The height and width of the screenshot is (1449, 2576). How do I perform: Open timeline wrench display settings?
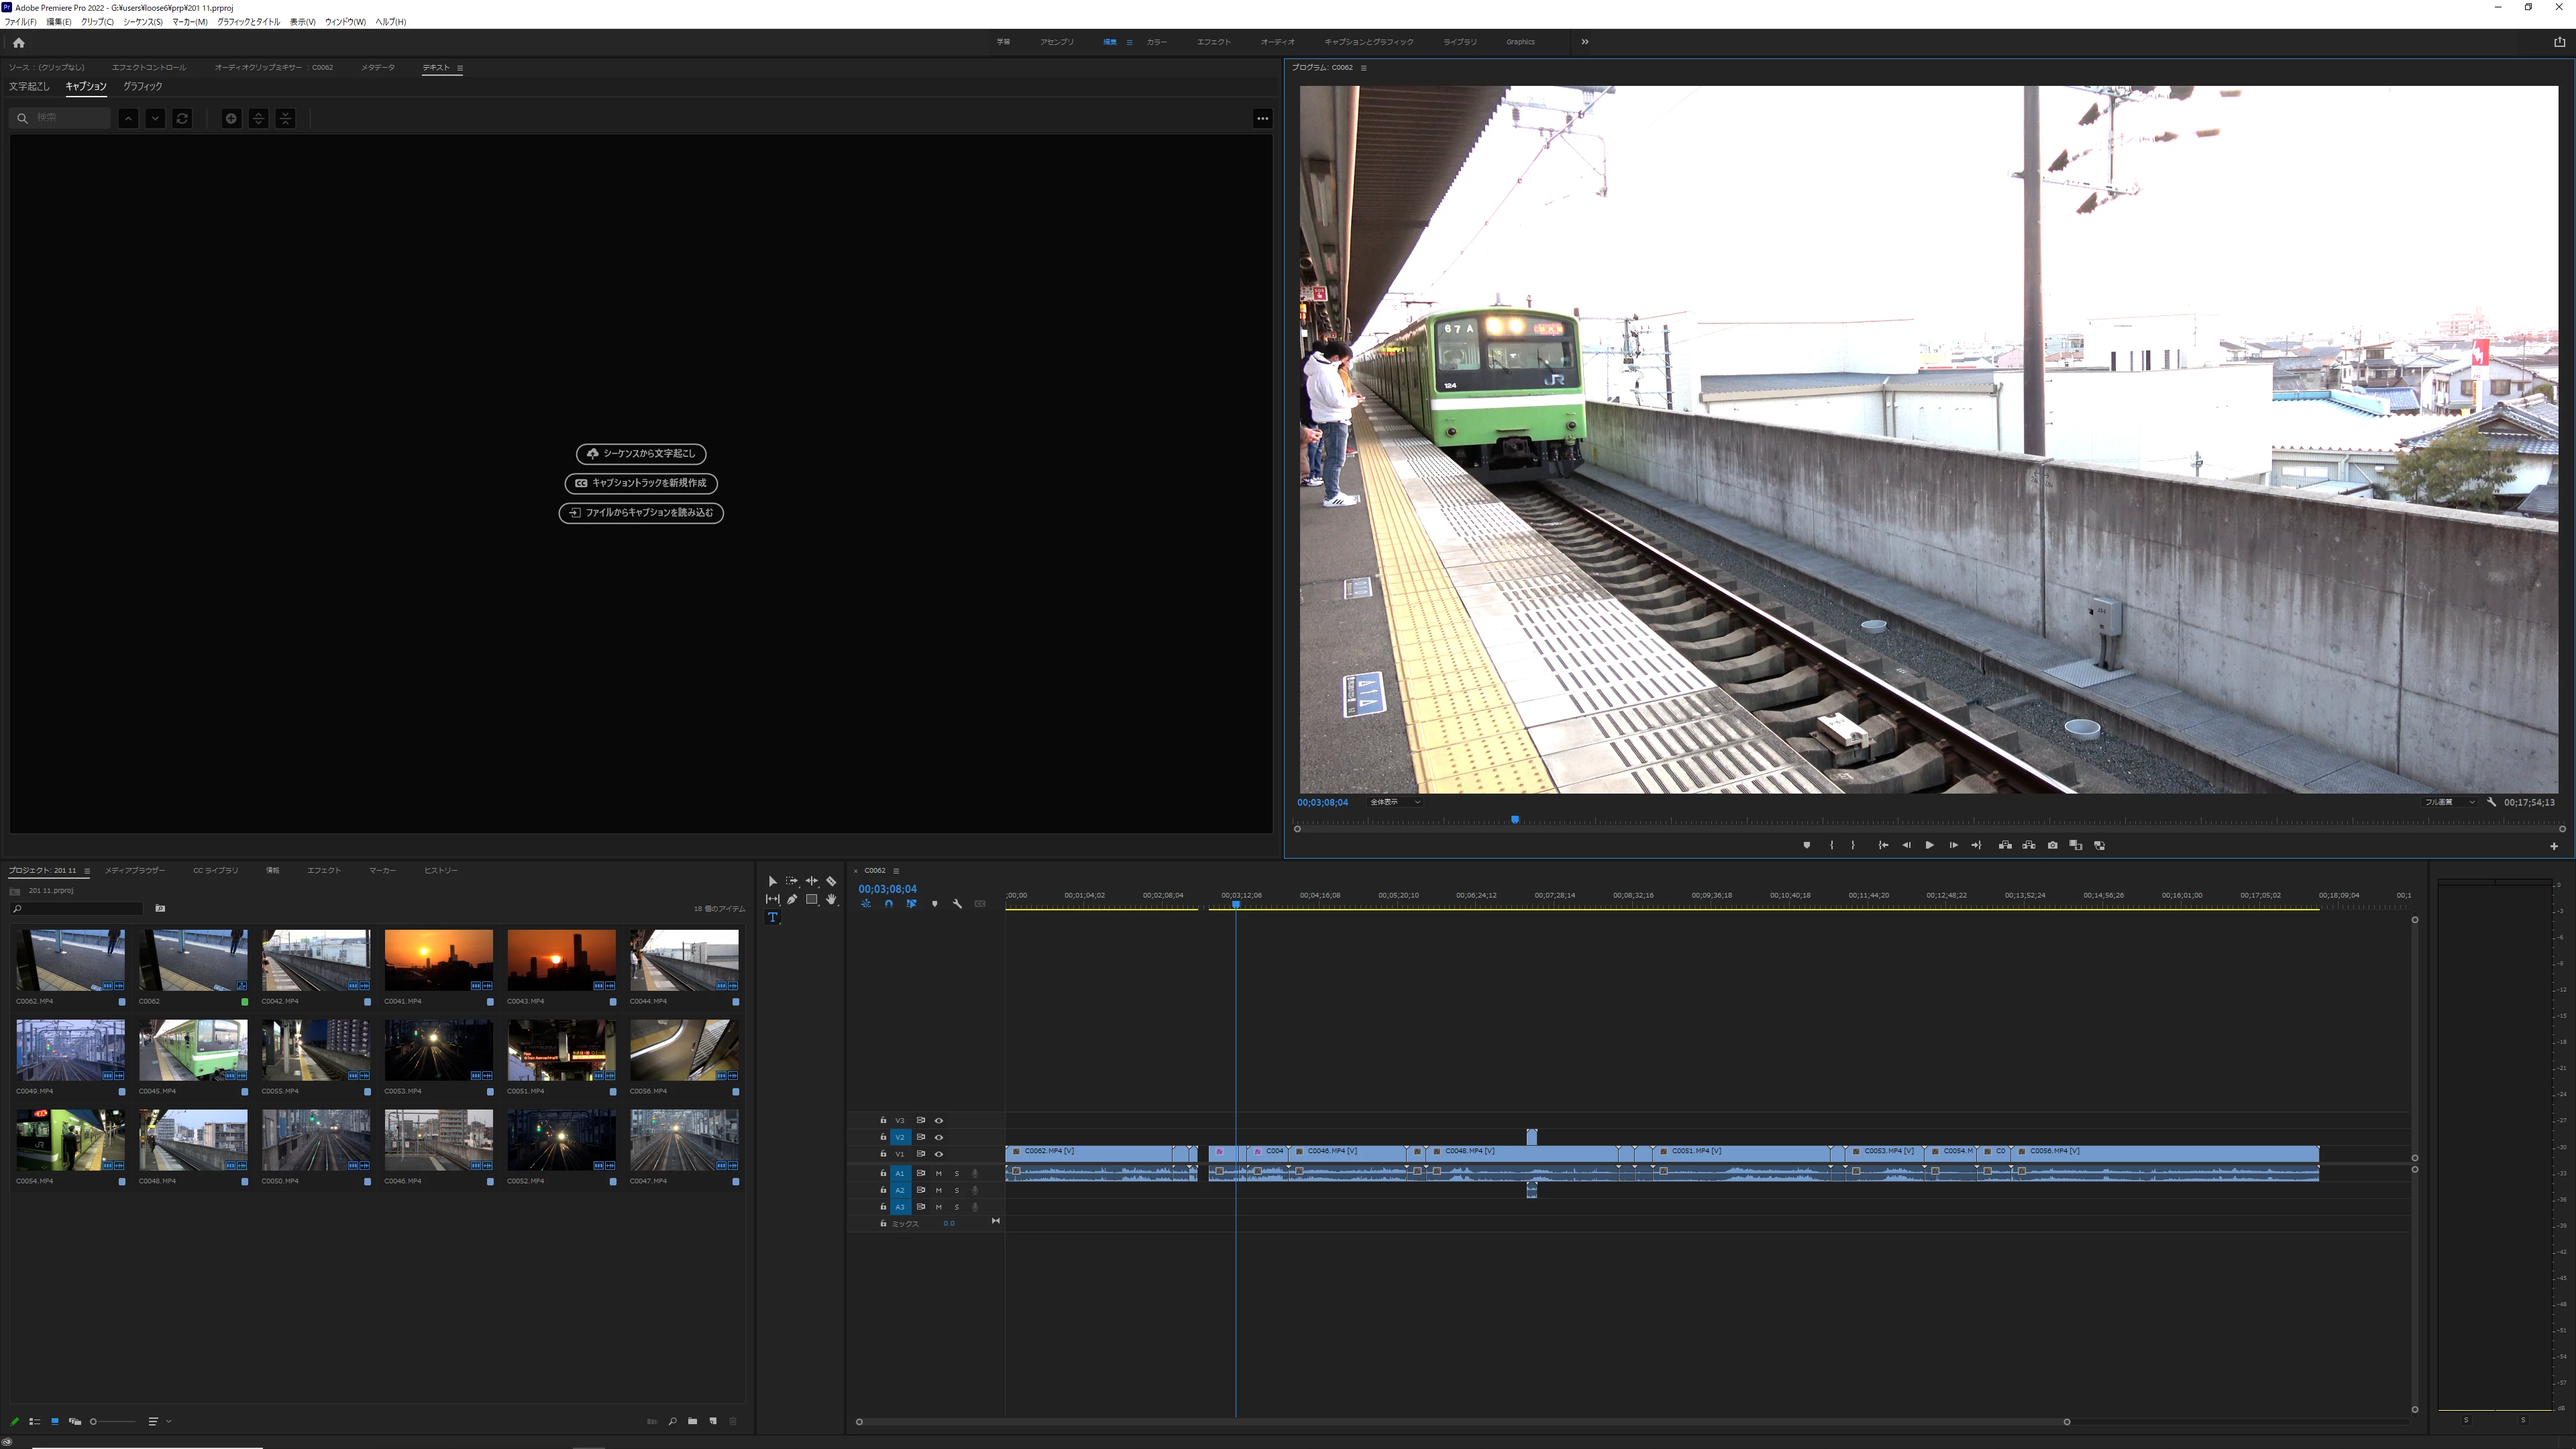[957, 904]
